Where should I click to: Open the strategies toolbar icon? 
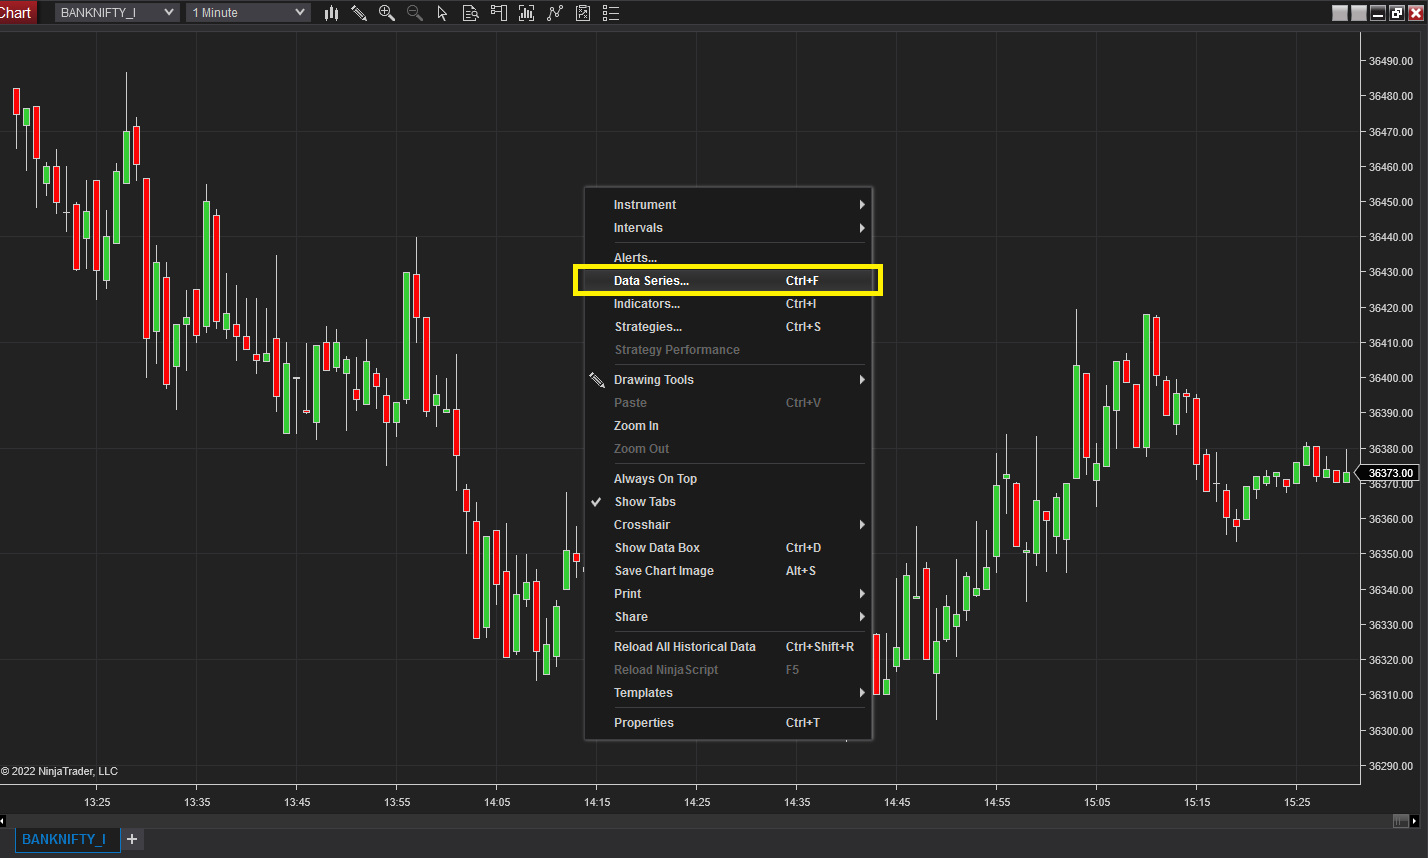point(583,13)
